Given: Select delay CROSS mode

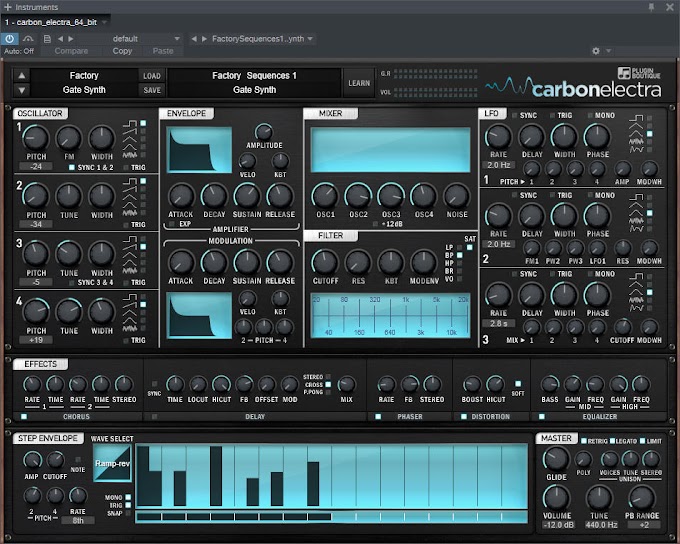Looking at the screenshot, I should pyautogui.click(x=328, y=385).
